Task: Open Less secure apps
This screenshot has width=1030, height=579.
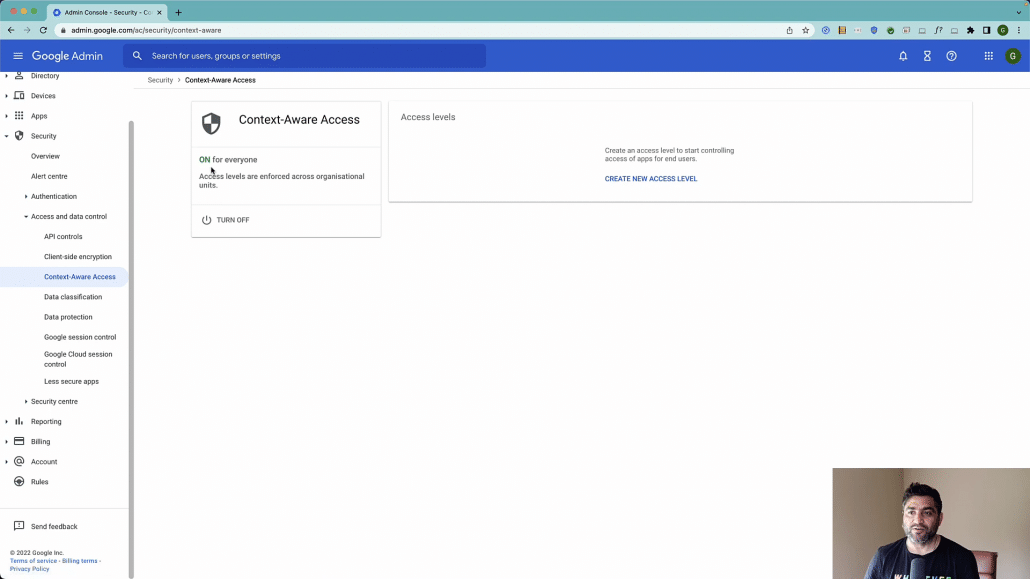Action: click(x=72, y=381)
